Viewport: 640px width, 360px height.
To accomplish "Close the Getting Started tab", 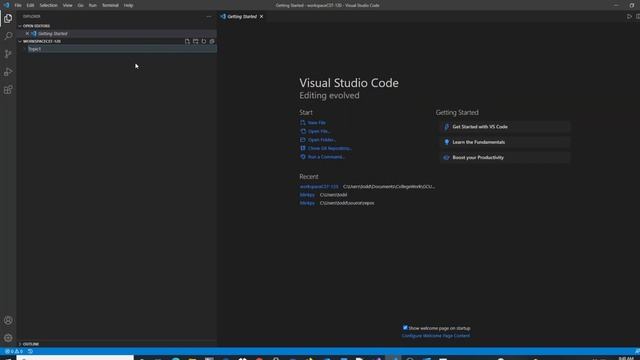I will coord(261,17).
